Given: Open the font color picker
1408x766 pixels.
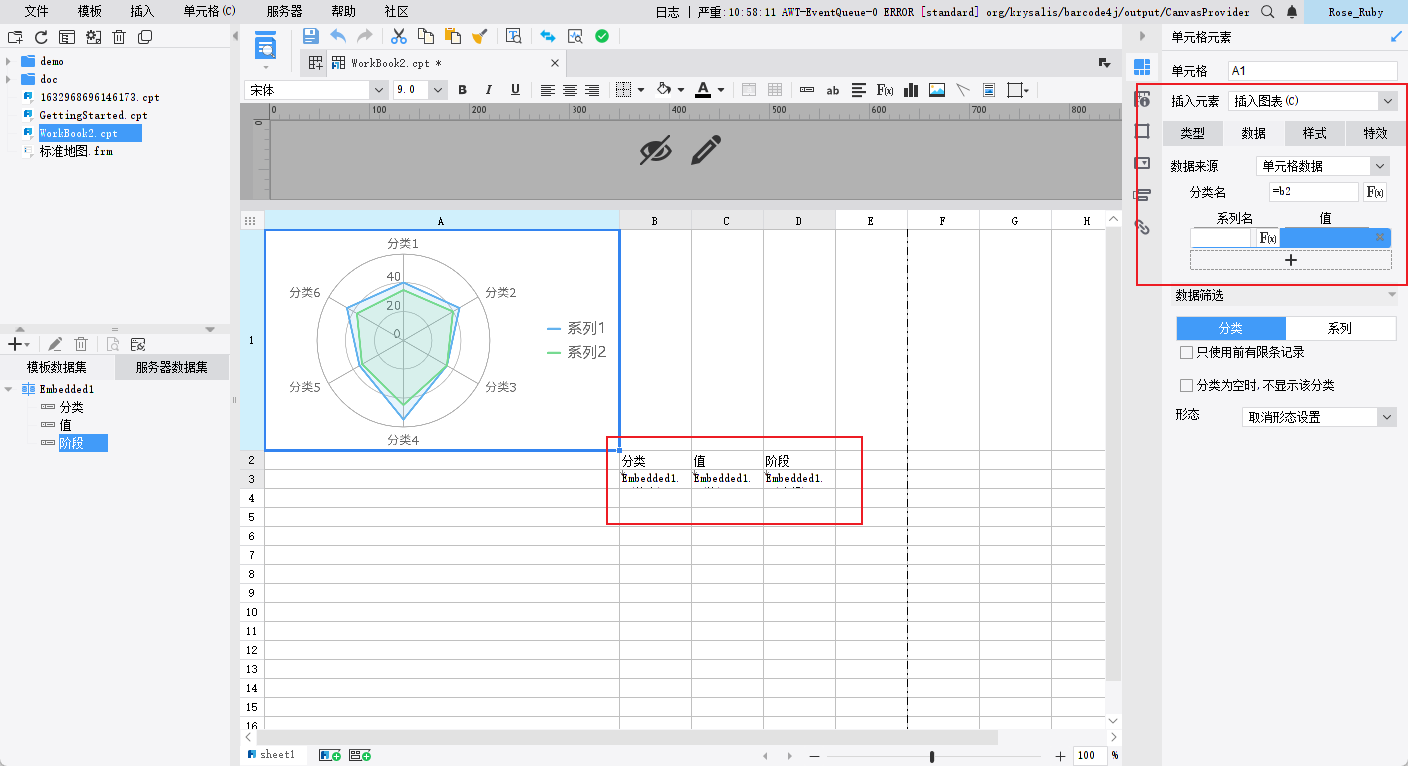Looking at the screenshot, I should point(703,90).
